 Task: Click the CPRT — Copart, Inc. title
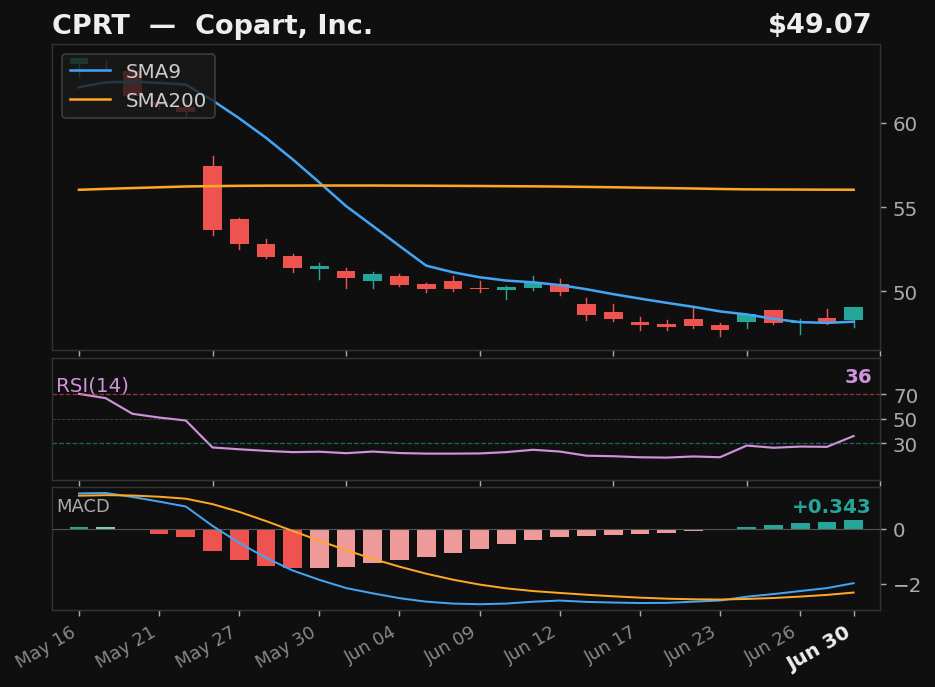coord(212,25)
